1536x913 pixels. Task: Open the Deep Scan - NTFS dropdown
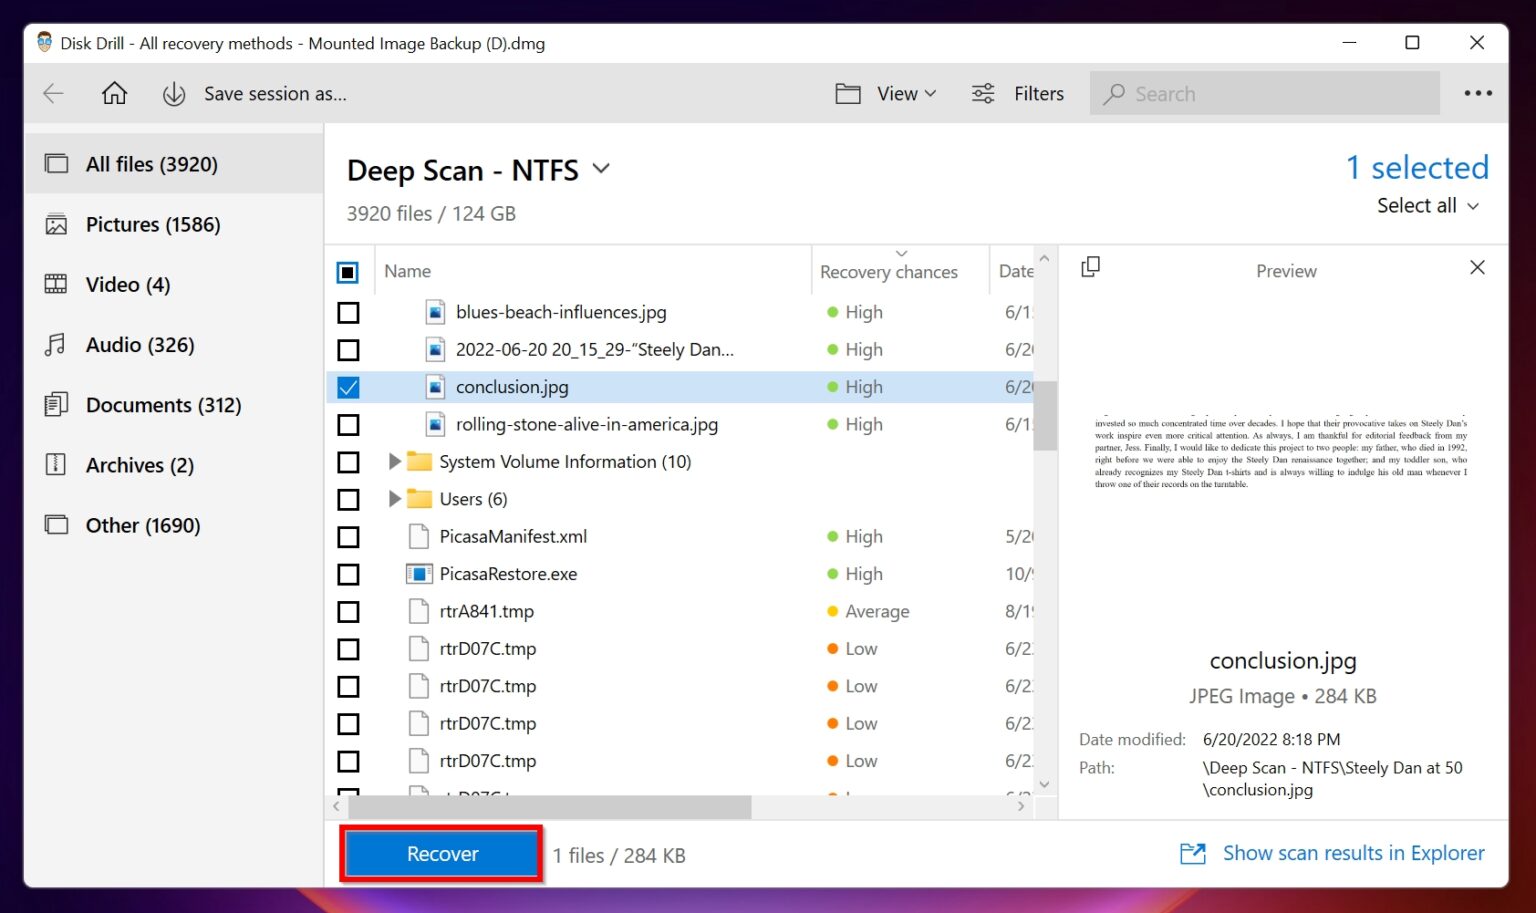(x=601, y=169)
